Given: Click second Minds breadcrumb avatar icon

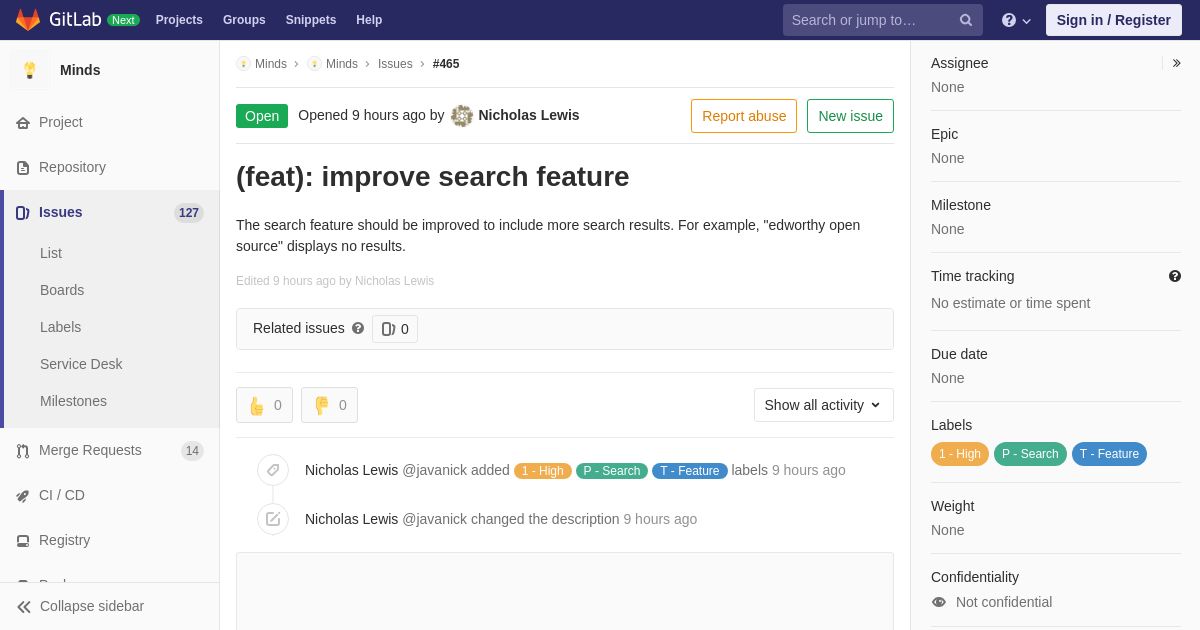Looking at the screenshot, I should tap(314, 64).
